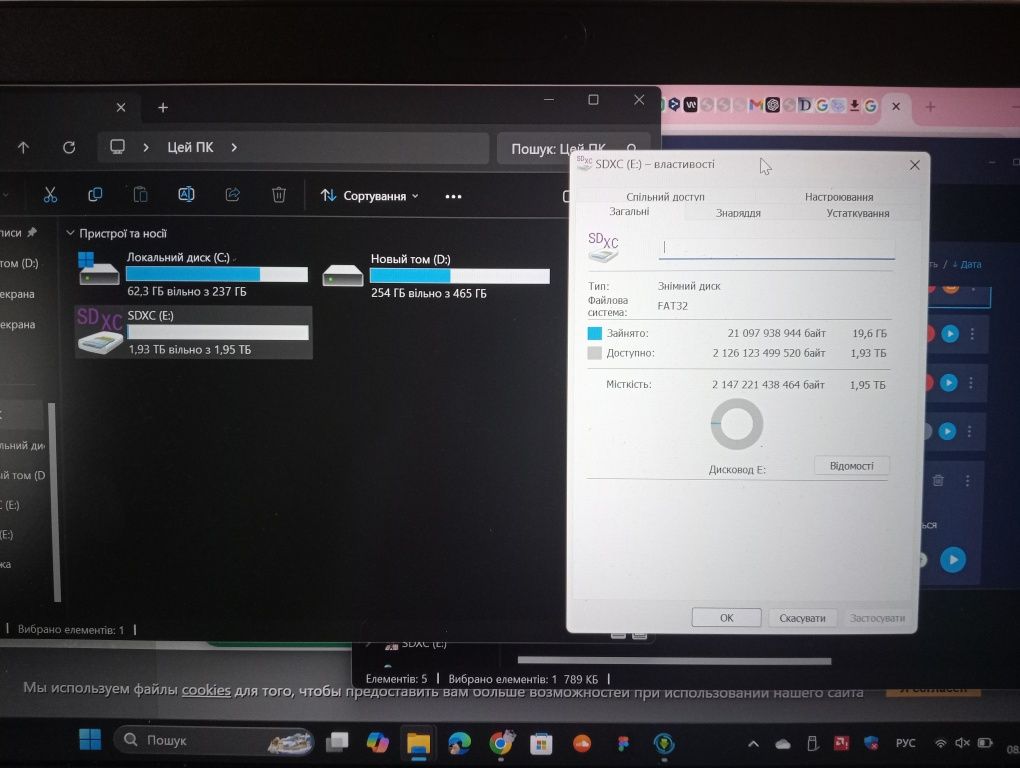Image resolution: width=1020 pixels, height=768 pixels.
Task: Switch to the Устаткування tab
Action: 857,213
